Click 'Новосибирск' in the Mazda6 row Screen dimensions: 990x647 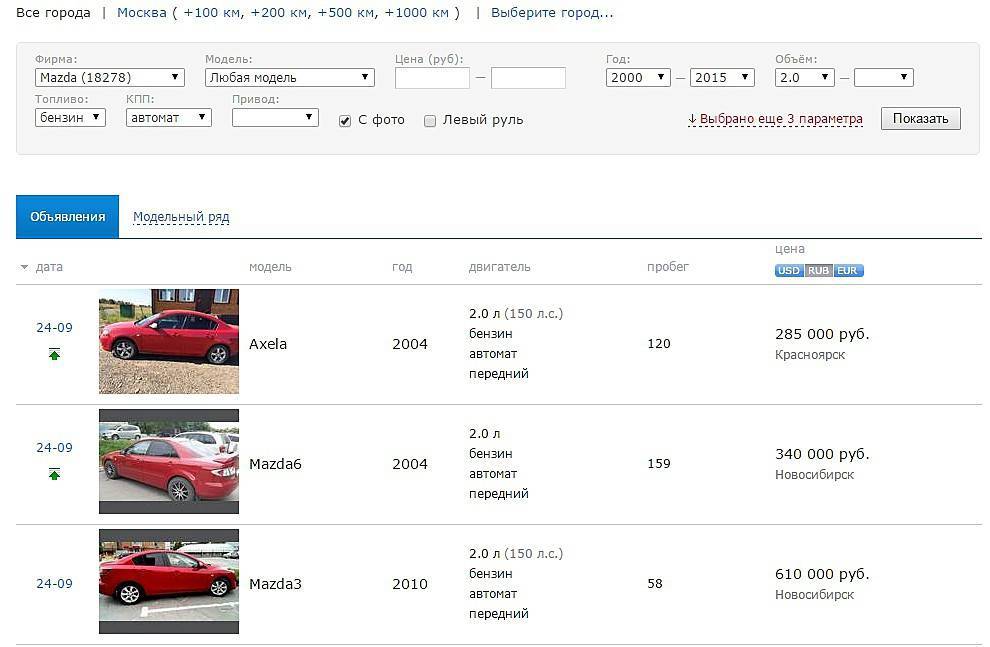pos(814,475)
